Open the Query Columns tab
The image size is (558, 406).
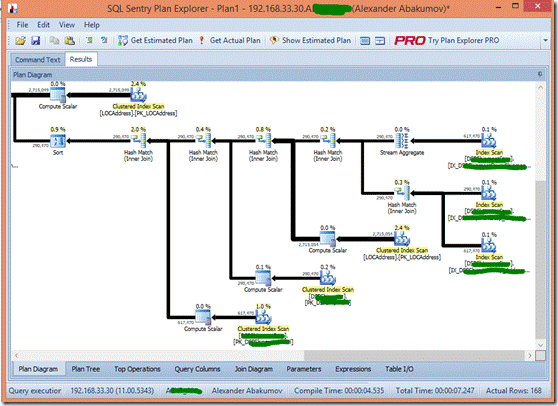pos(197,369)
